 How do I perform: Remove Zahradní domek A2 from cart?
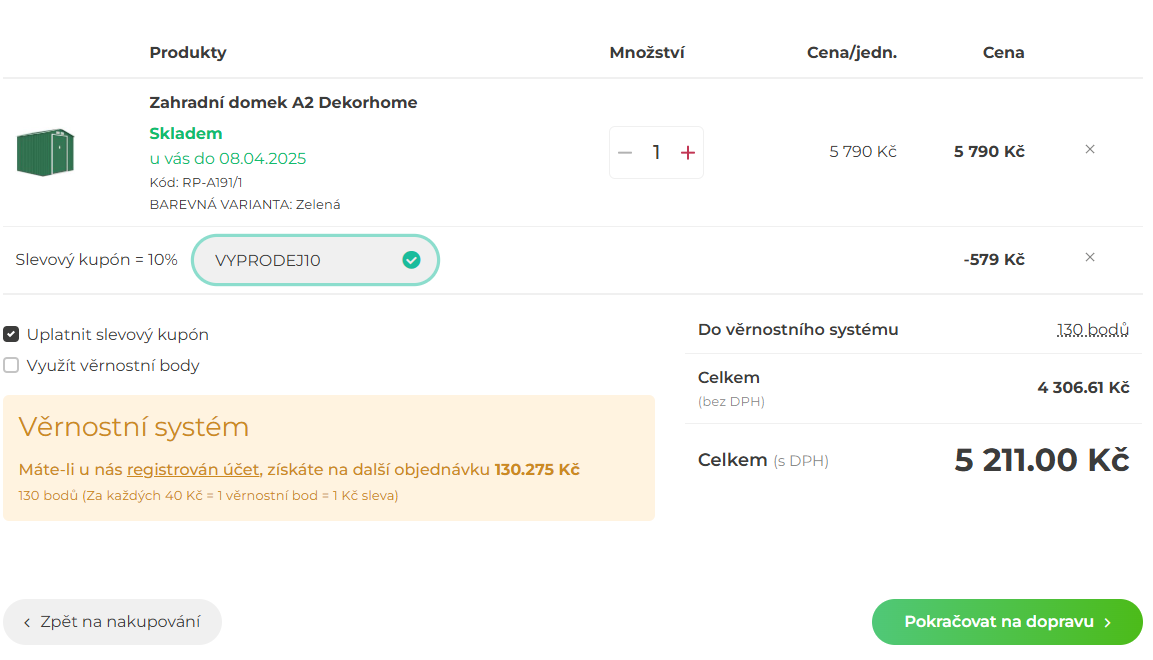[x=1090, y=149]
